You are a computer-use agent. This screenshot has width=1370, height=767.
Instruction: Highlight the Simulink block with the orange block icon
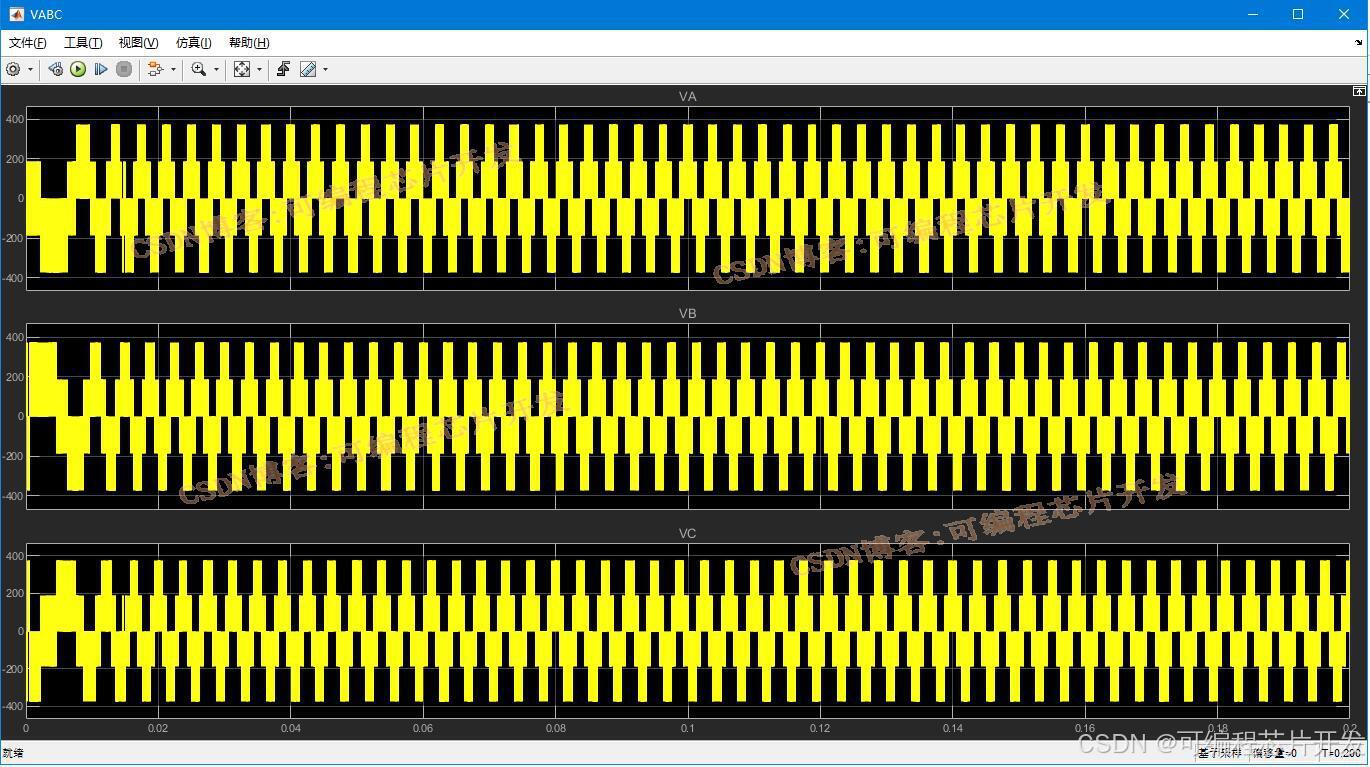click(156, 69)
